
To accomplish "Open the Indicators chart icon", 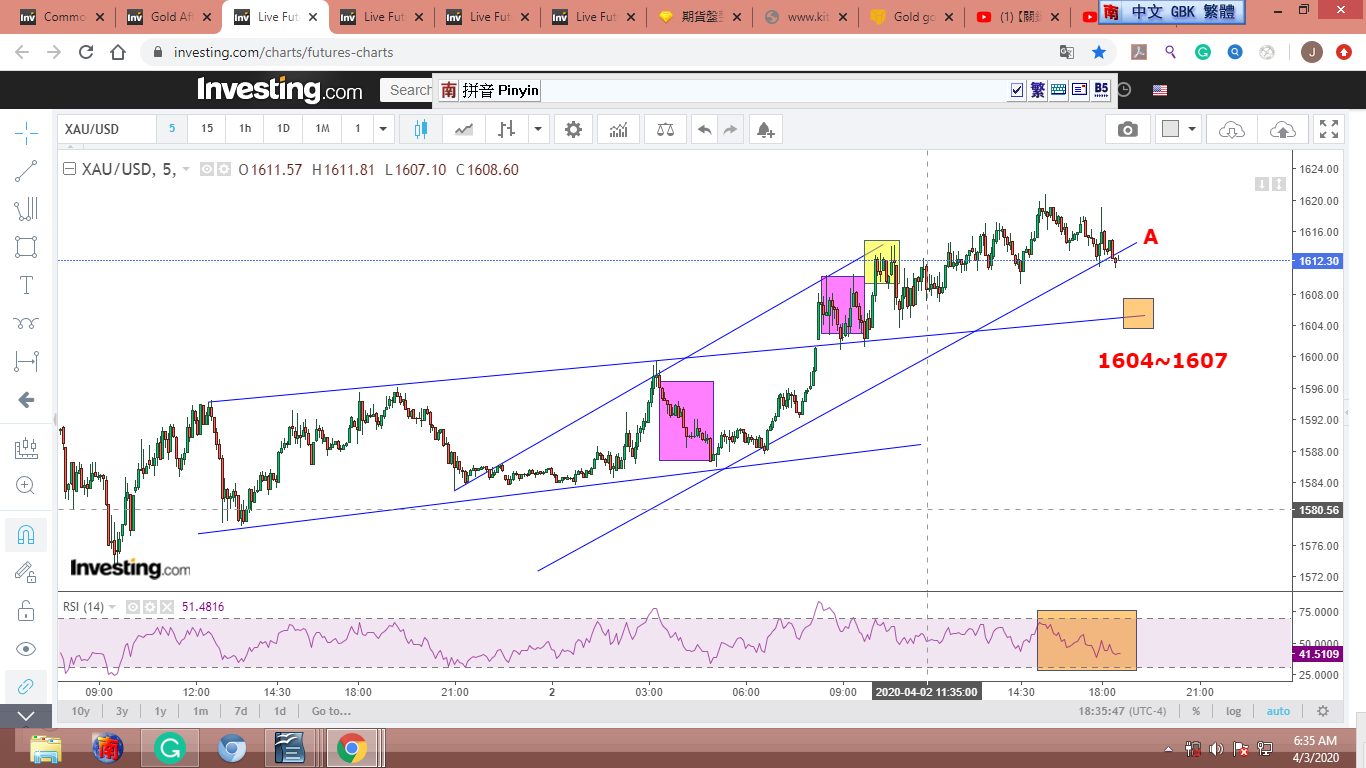I will (619, 129).
